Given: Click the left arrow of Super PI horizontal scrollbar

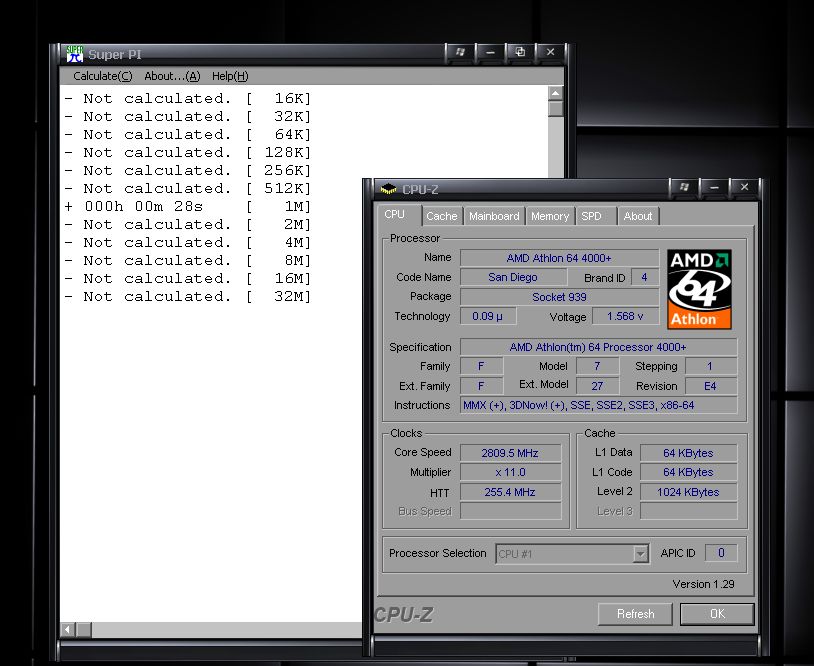Looking at the screenshot, I should click(67, 630).
